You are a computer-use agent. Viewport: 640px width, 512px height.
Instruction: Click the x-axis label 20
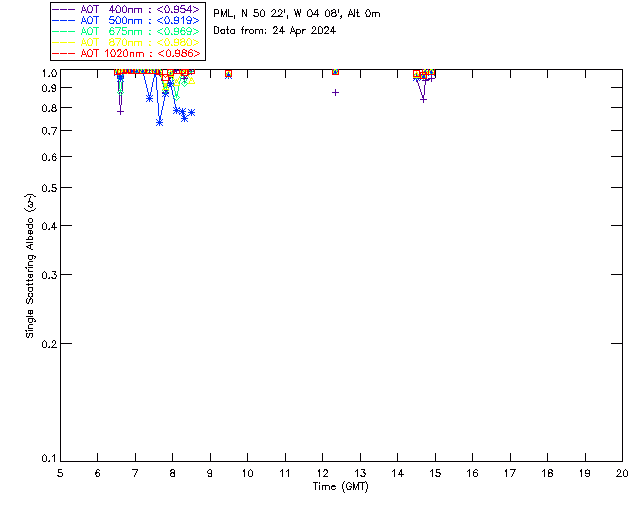coord(622,474)
